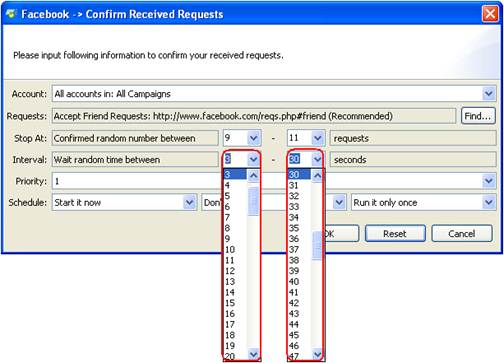Viewport: 504px width, 363px height.
Task: Select 17 in the left interval list
Action: point(235,324)
